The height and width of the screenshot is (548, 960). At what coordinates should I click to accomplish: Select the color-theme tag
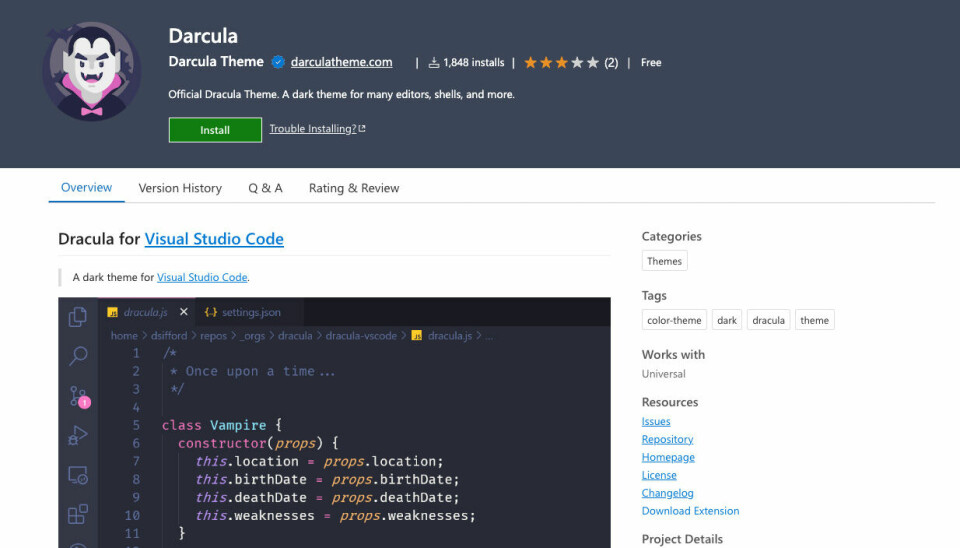[x=674, y=320]
